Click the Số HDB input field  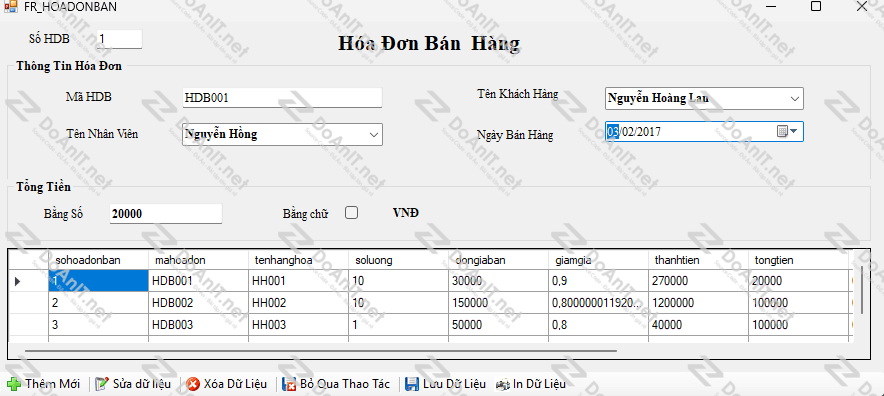[x=120, y=39]
